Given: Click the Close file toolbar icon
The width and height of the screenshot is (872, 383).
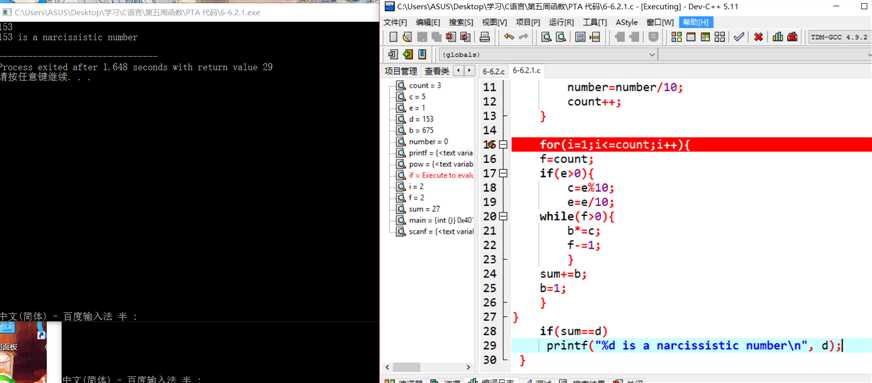Looking at the screenshot, I should [x=450, y=37].
